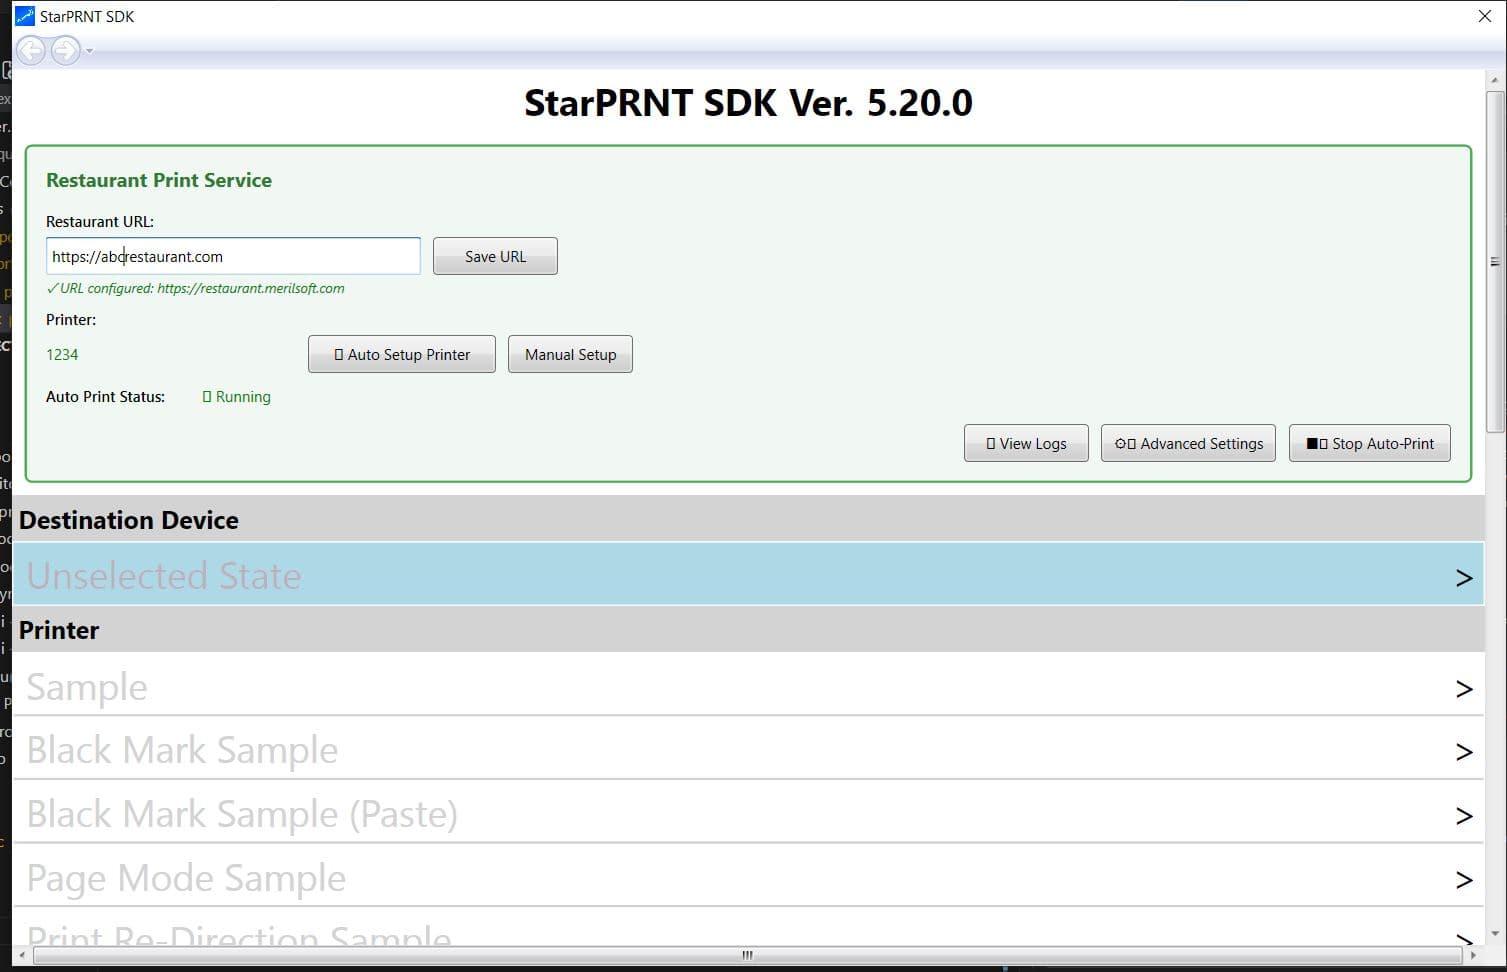Stop Auto-Print service
The image size is (1507, 972).
[x=1370, y=443]
